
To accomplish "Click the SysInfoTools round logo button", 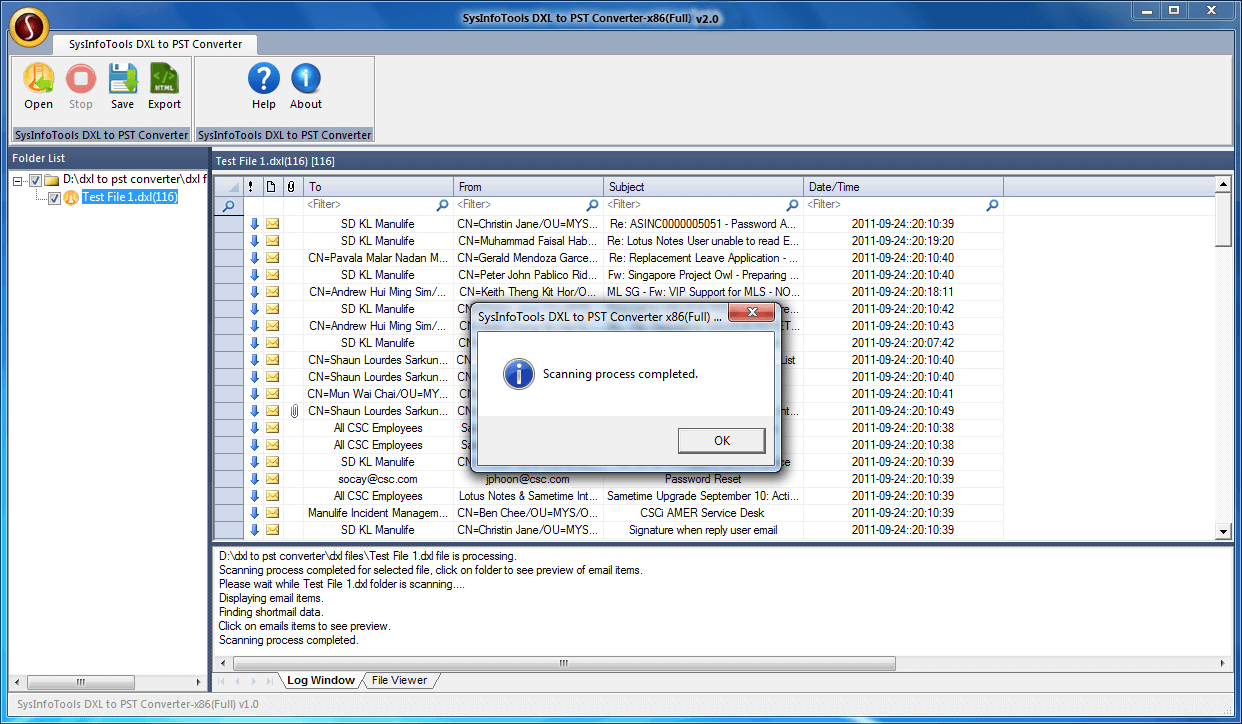I will point(29,27).
